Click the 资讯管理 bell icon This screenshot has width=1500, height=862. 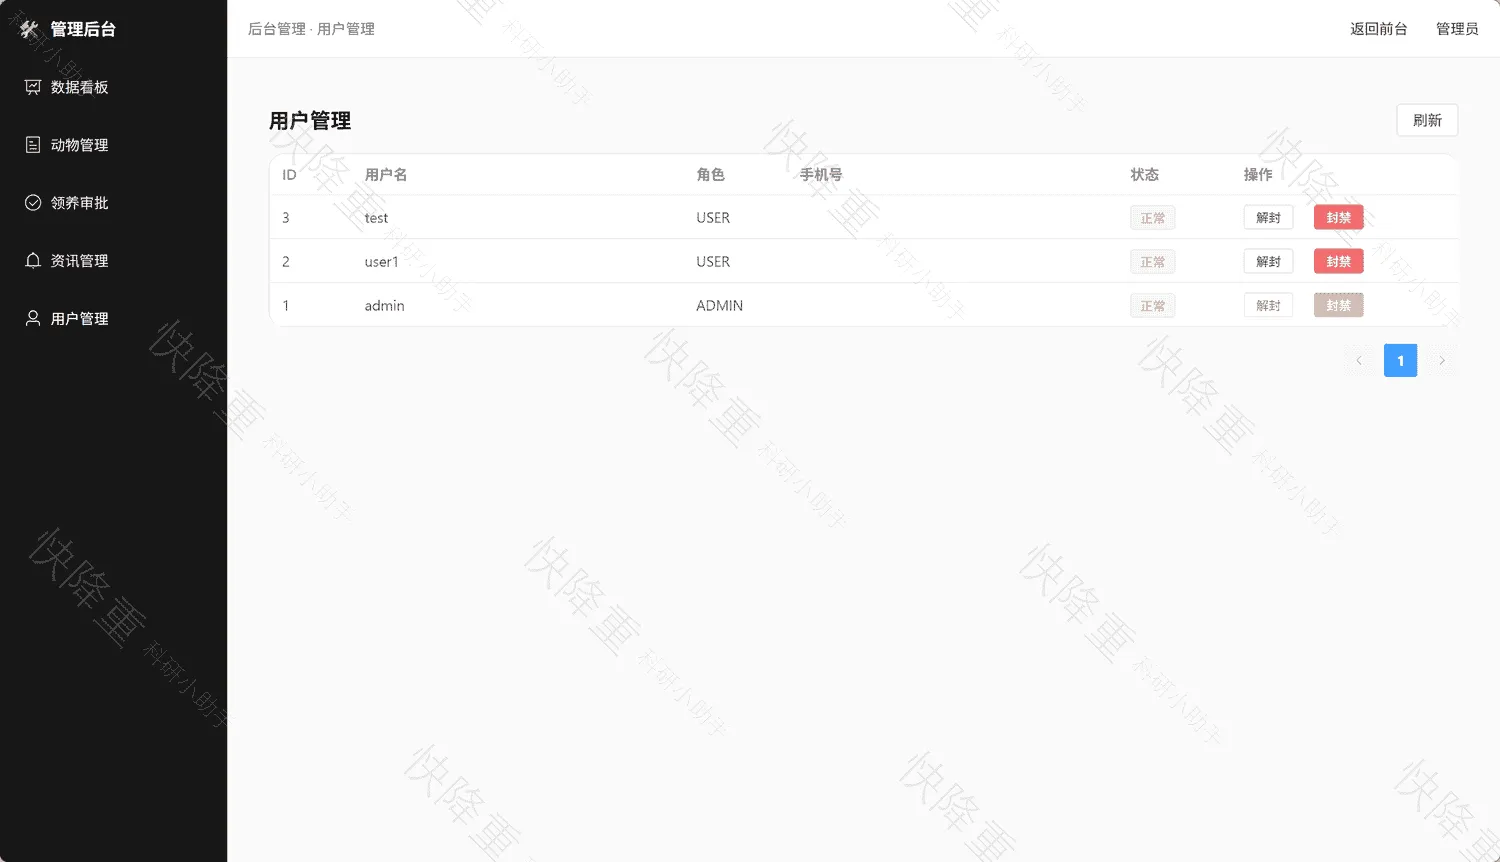click(x=33, y=261)
